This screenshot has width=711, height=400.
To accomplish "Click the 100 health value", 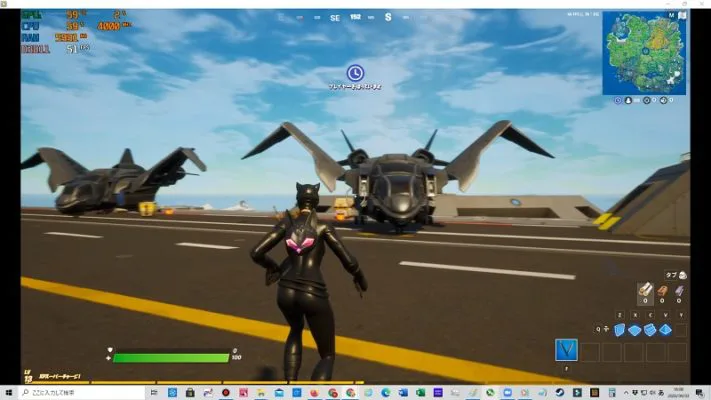I will pos(236,357).
